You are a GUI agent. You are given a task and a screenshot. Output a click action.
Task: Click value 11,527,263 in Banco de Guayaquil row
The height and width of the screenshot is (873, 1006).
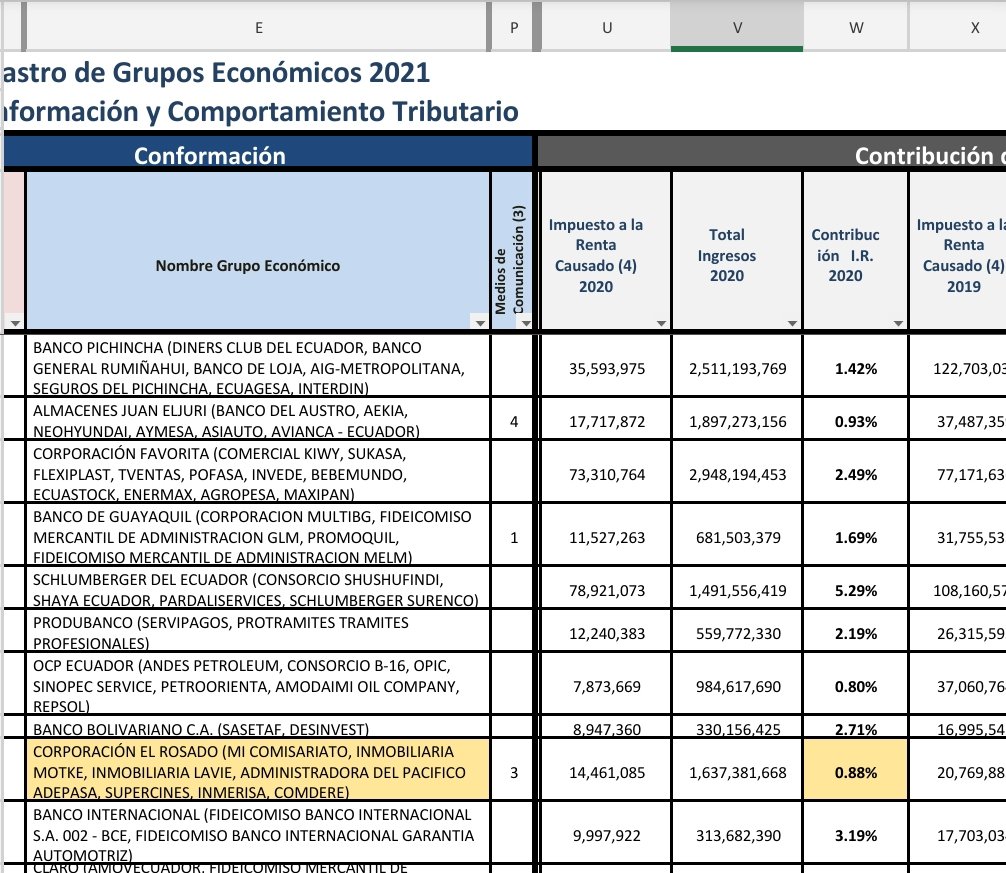pyautogui.click(x=607, y=538)
